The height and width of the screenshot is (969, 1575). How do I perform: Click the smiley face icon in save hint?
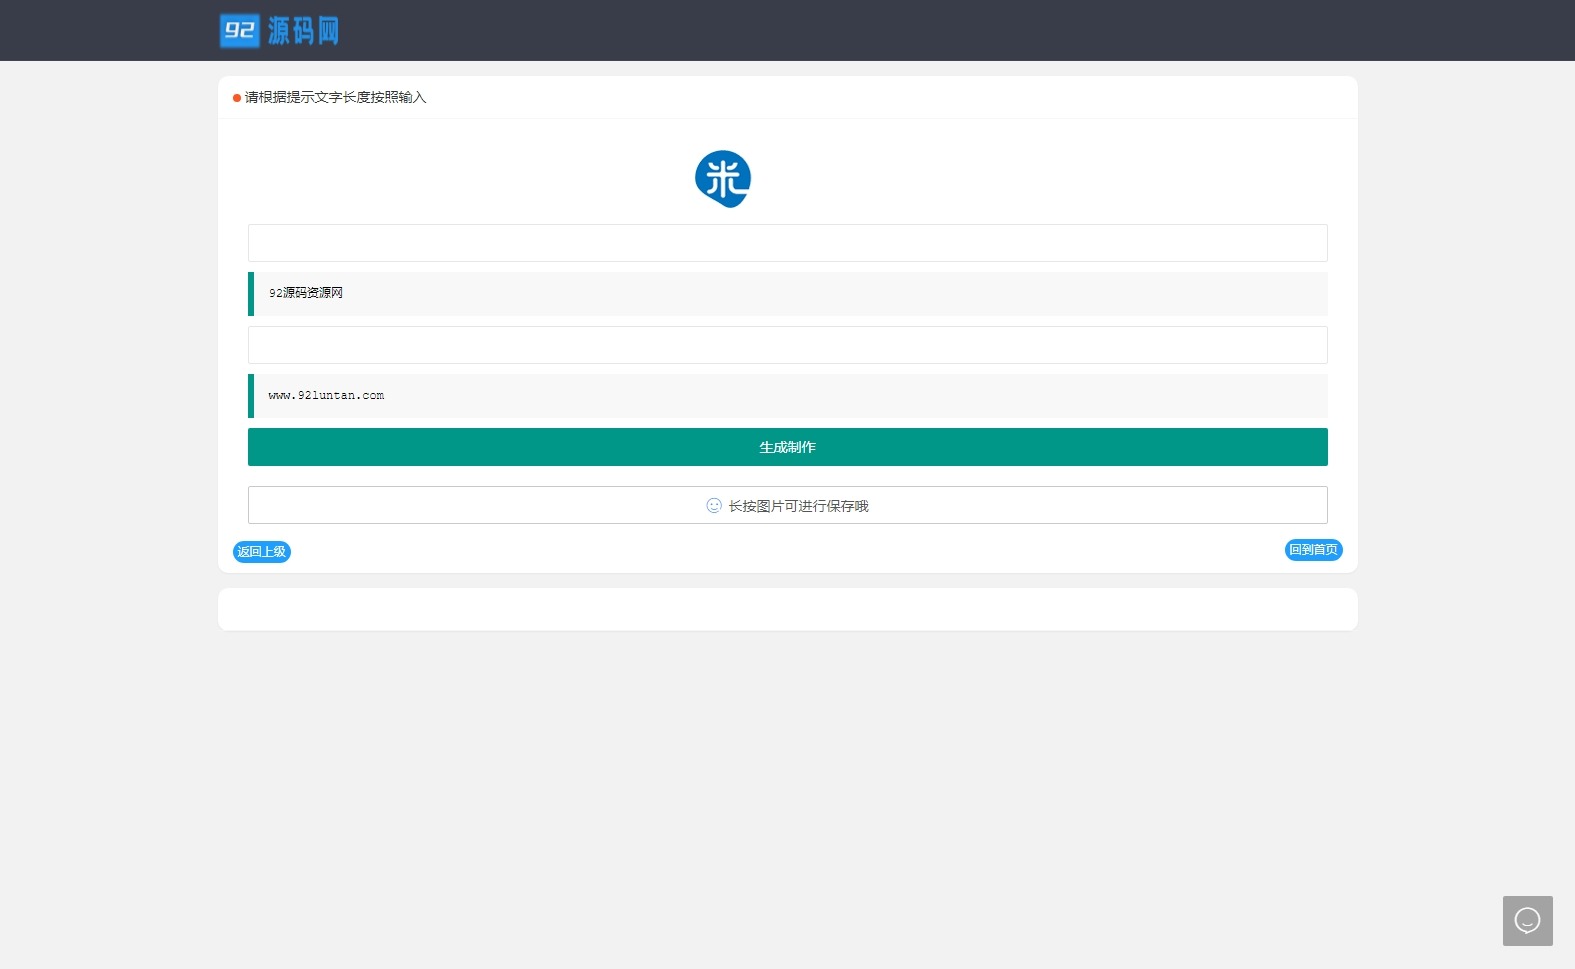coord(714,506)
